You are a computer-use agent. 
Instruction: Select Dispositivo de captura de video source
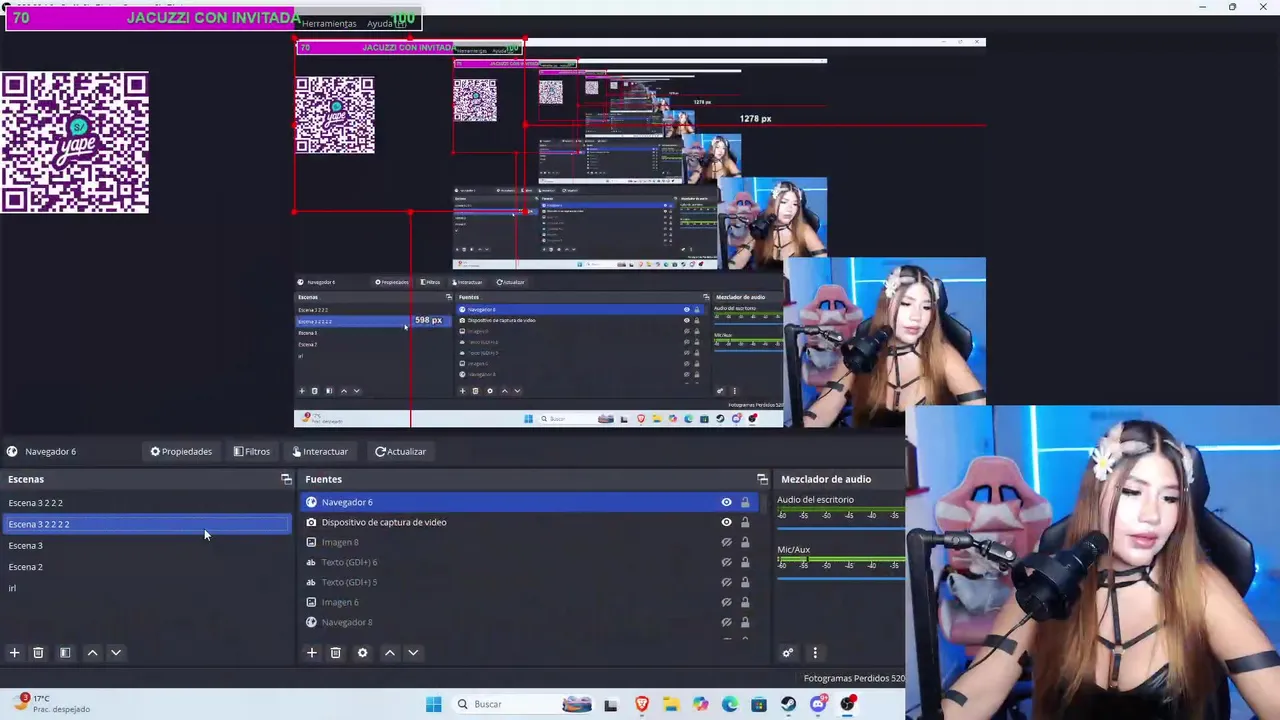click(530, 522)
